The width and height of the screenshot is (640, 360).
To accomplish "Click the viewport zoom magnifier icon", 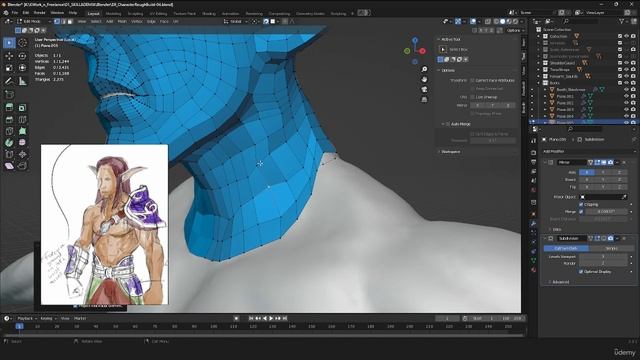I will 424,69.
